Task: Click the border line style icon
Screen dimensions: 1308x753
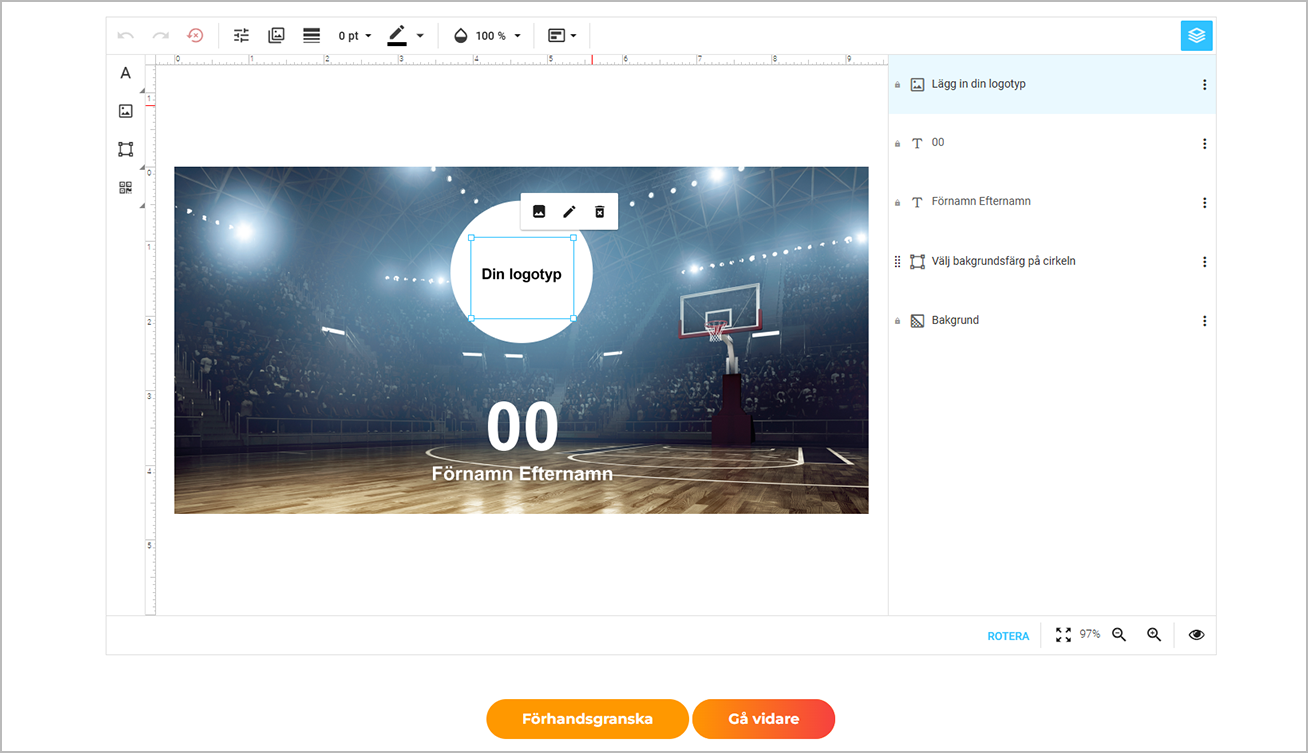Action: pyautogui.click(x=312, y=36)
